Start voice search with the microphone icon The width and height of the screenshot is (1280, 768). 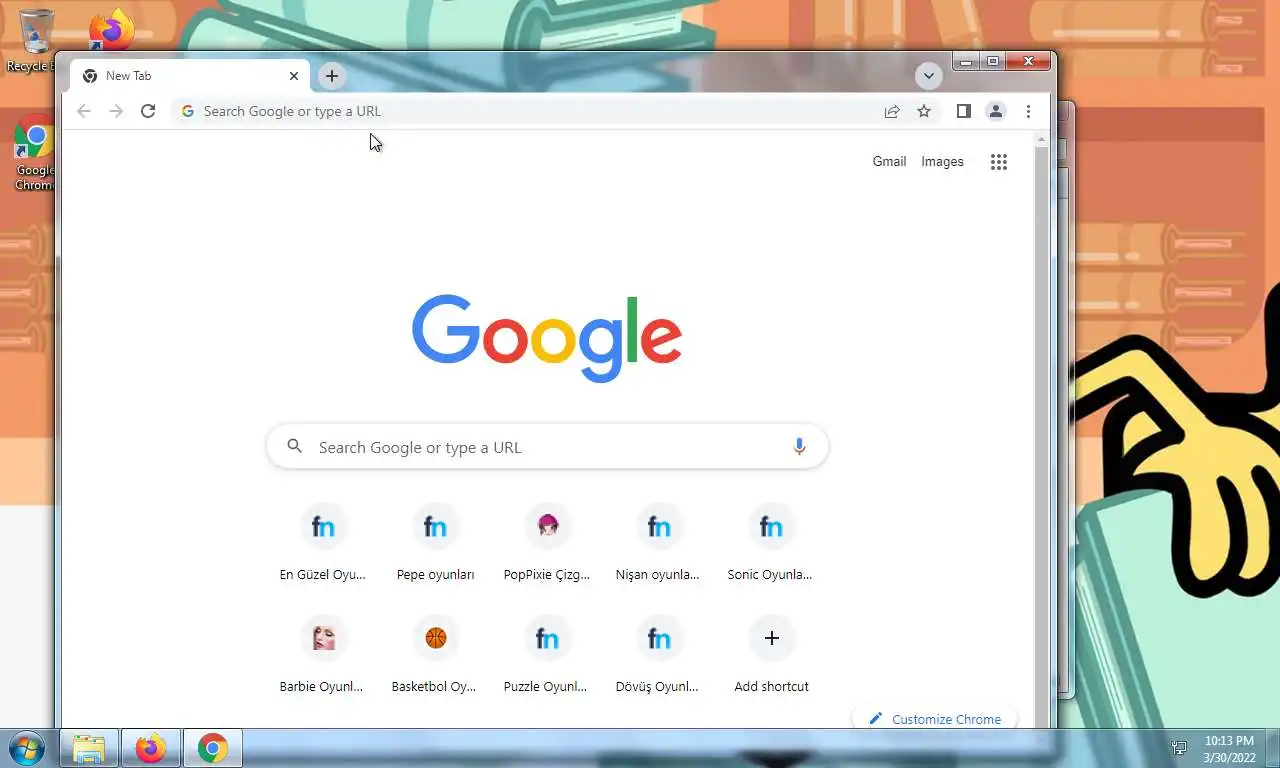coord(799,447)
